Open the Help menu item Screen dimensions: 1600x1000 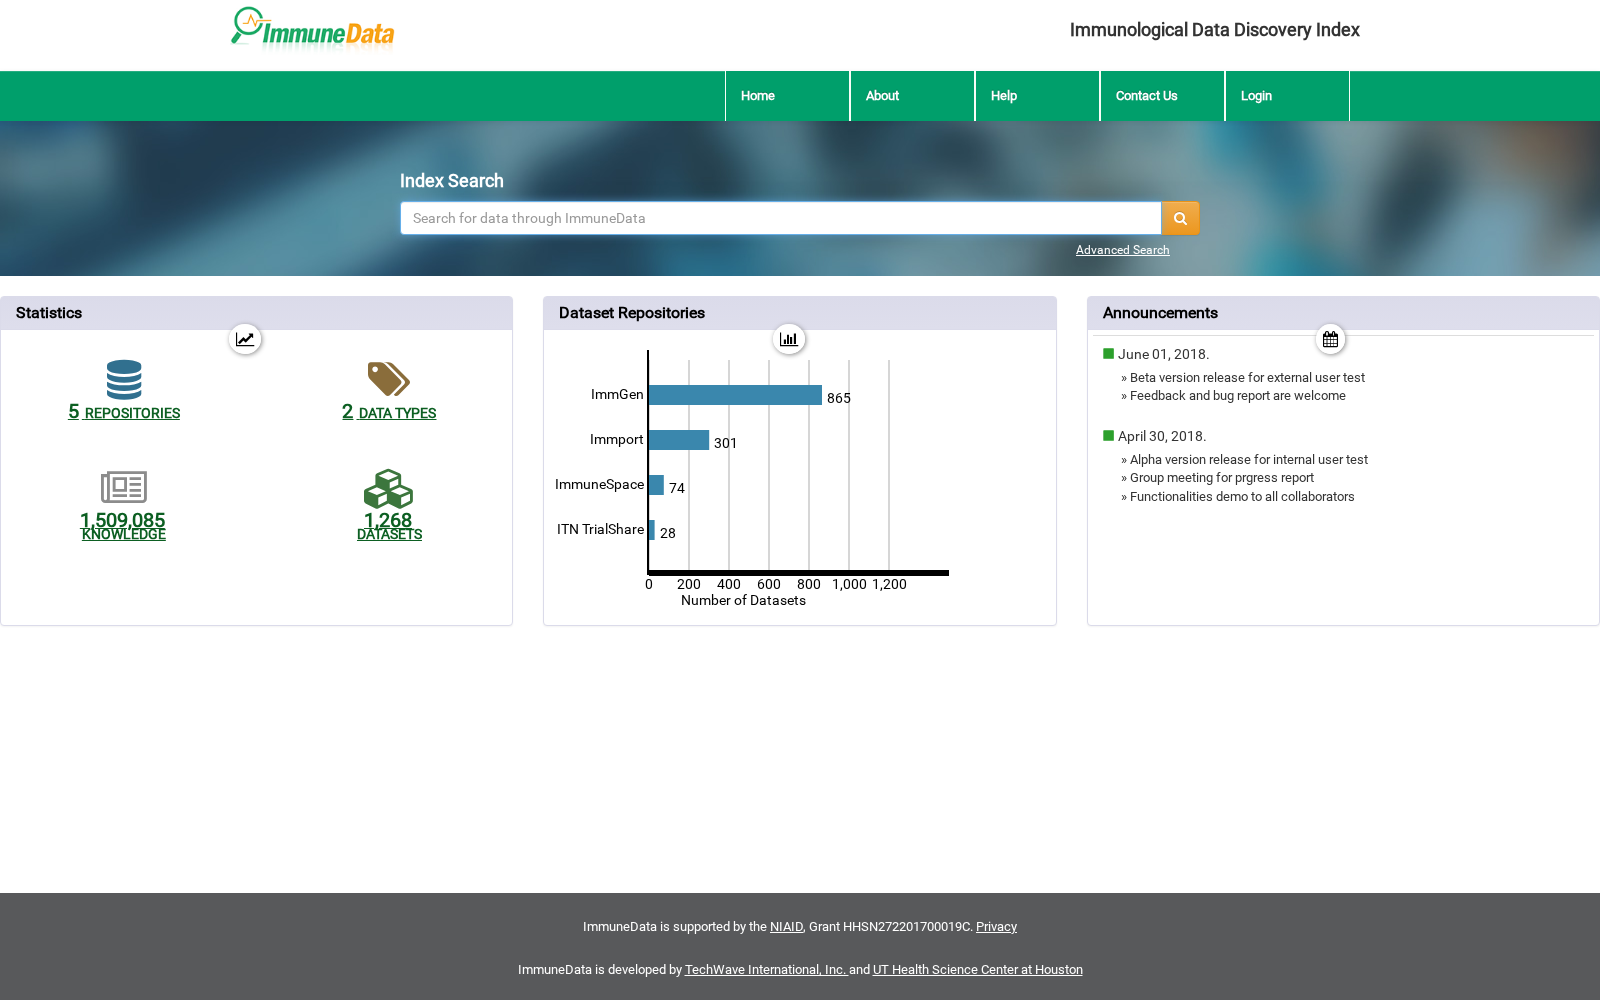(1037, 96)
